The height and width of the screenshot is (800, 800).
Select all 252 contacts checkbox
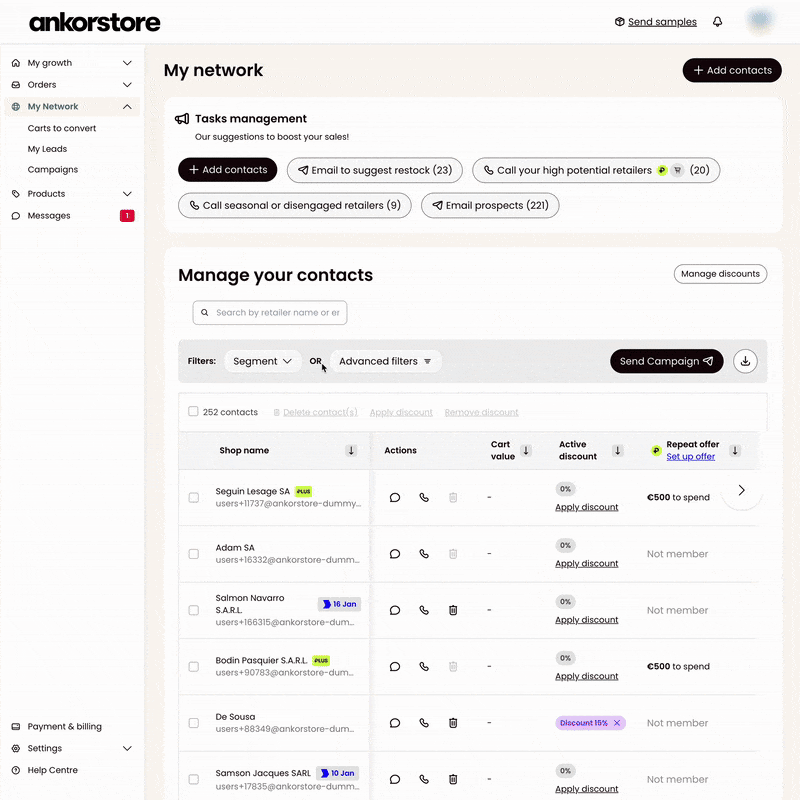pyautogui.click(x=193, y=412)
